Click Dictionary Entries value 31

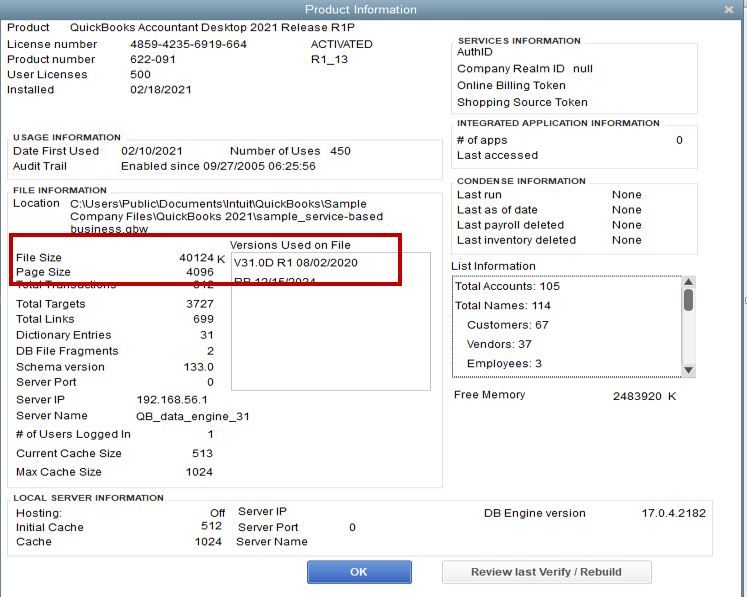[207, 335]
